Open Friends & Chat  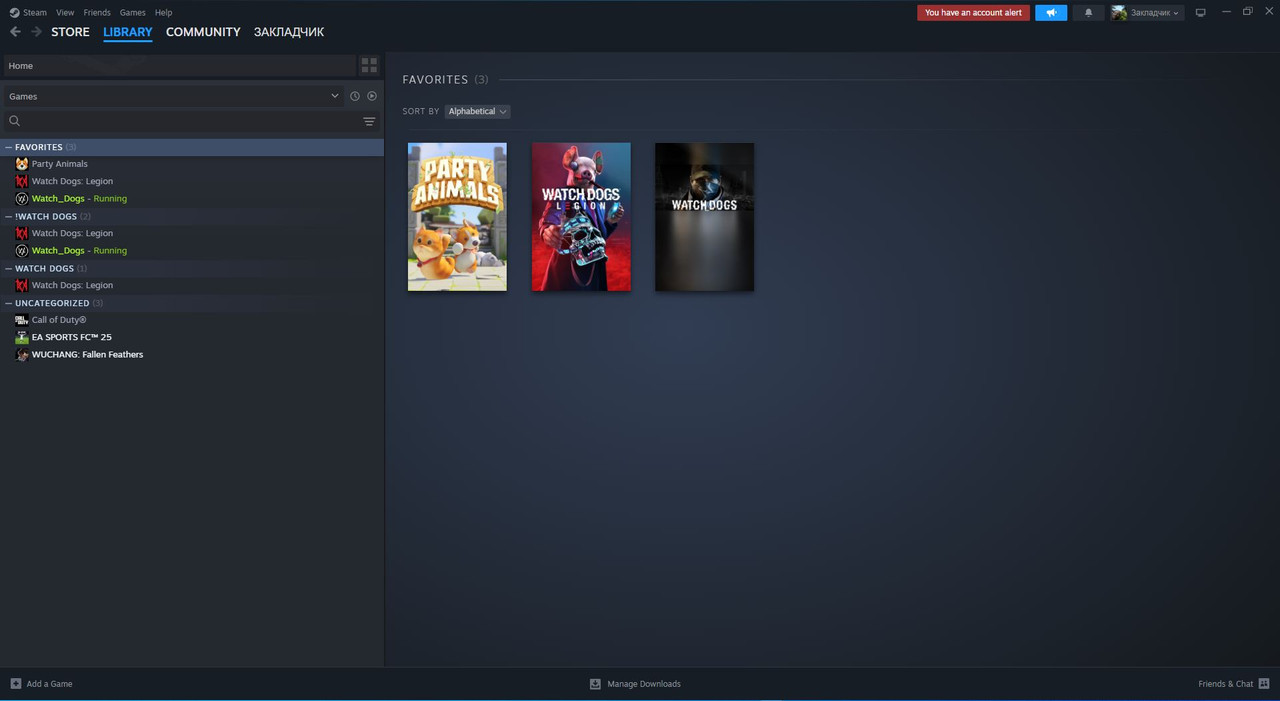[1234, 684]
